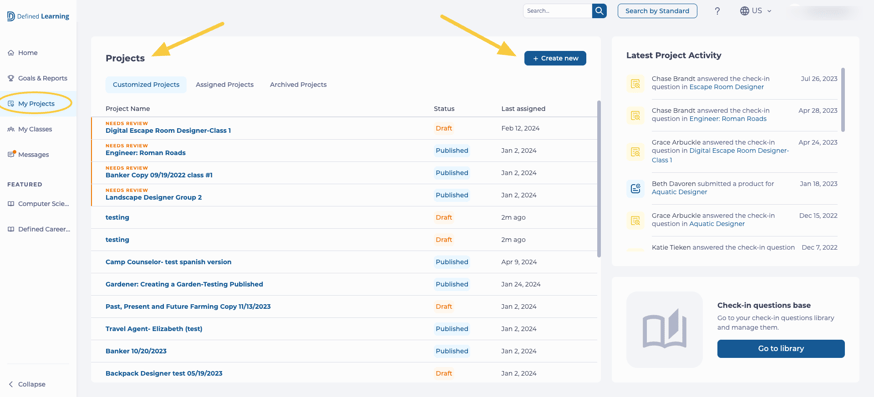Open Banker Copy 09/19/2022 class #1
This screenshot has width=874, height=397.
click(x=159, y=175)
